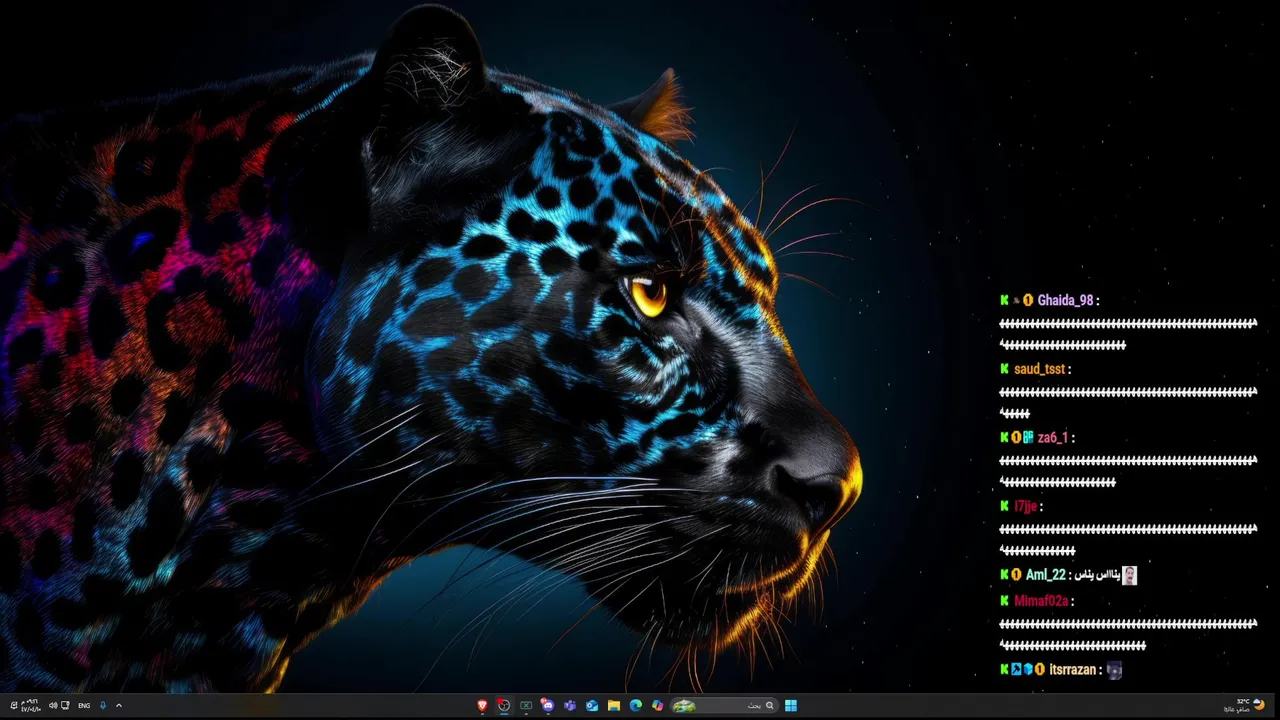Viewport: 1280px width, 720px height.
Task: Open Microsoft Teams from the taskbar
Action: [570, 705]
